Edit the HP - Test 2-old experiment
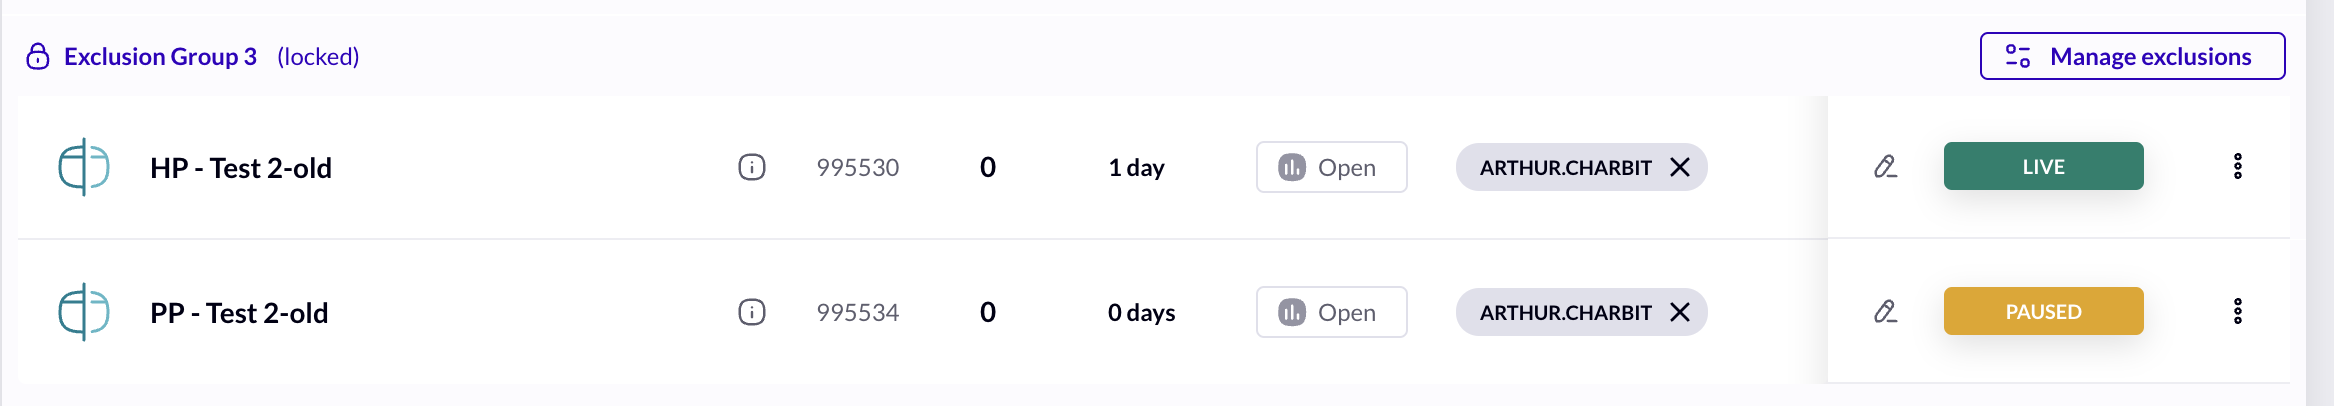The image size is (2334, 406). [1885, 166]
